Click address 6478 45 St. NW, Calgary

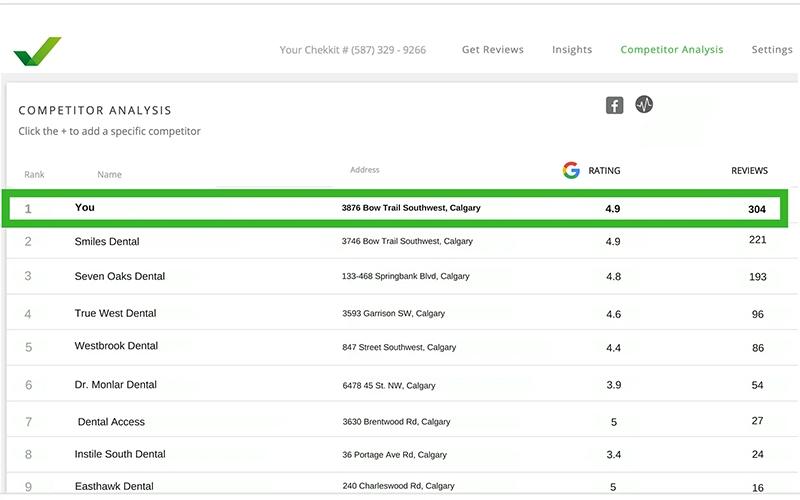click(x=389, y=385)
